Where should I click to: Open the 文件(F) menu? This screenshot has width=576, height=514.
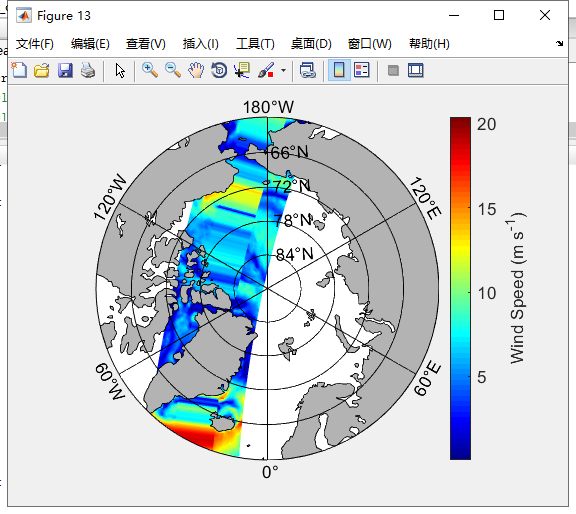(35, 44)
